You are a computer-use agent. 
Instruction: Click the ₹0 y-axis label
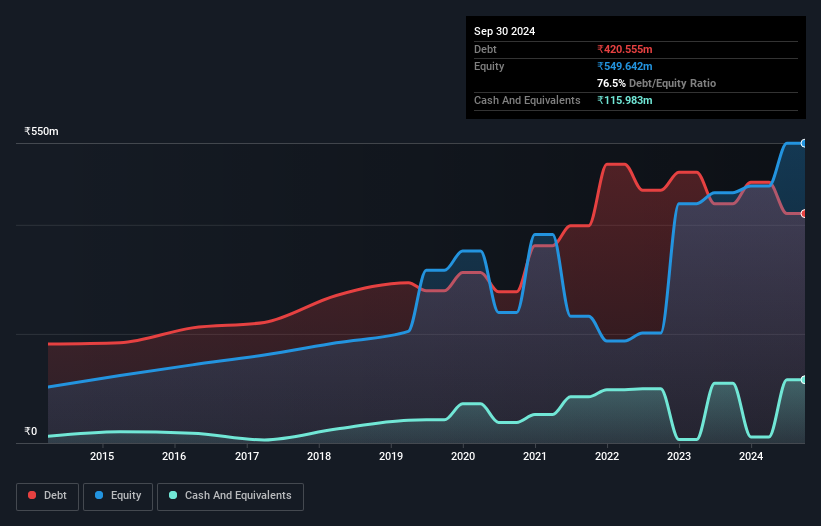(x=30, y=431)
